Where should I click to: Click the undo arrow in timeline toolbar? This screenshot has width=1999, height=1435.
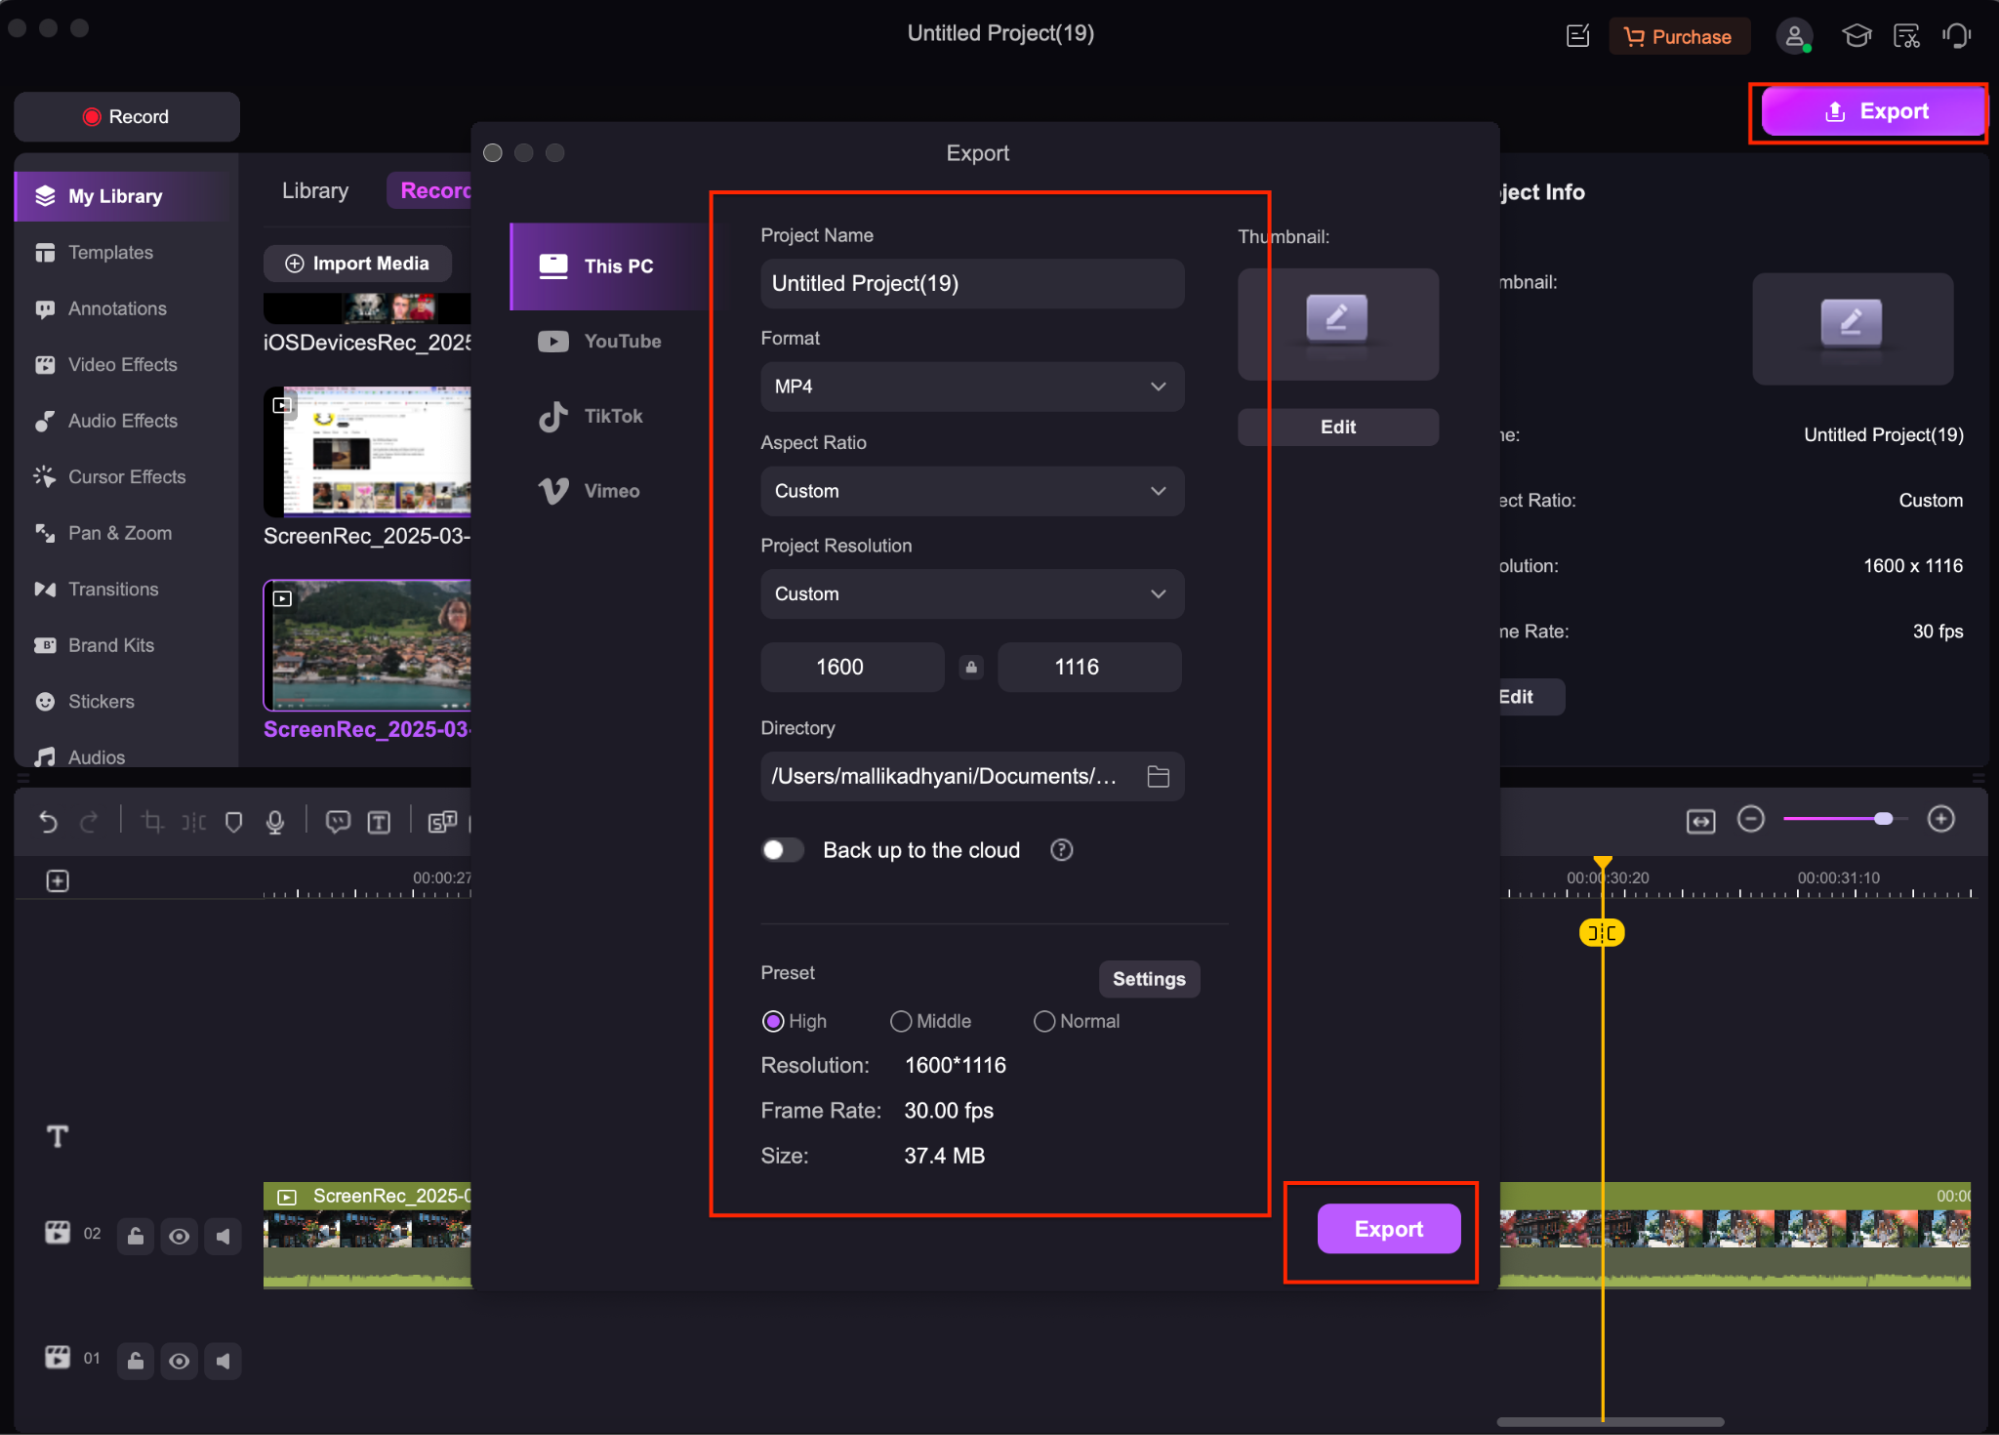click(x=48, y=822)
